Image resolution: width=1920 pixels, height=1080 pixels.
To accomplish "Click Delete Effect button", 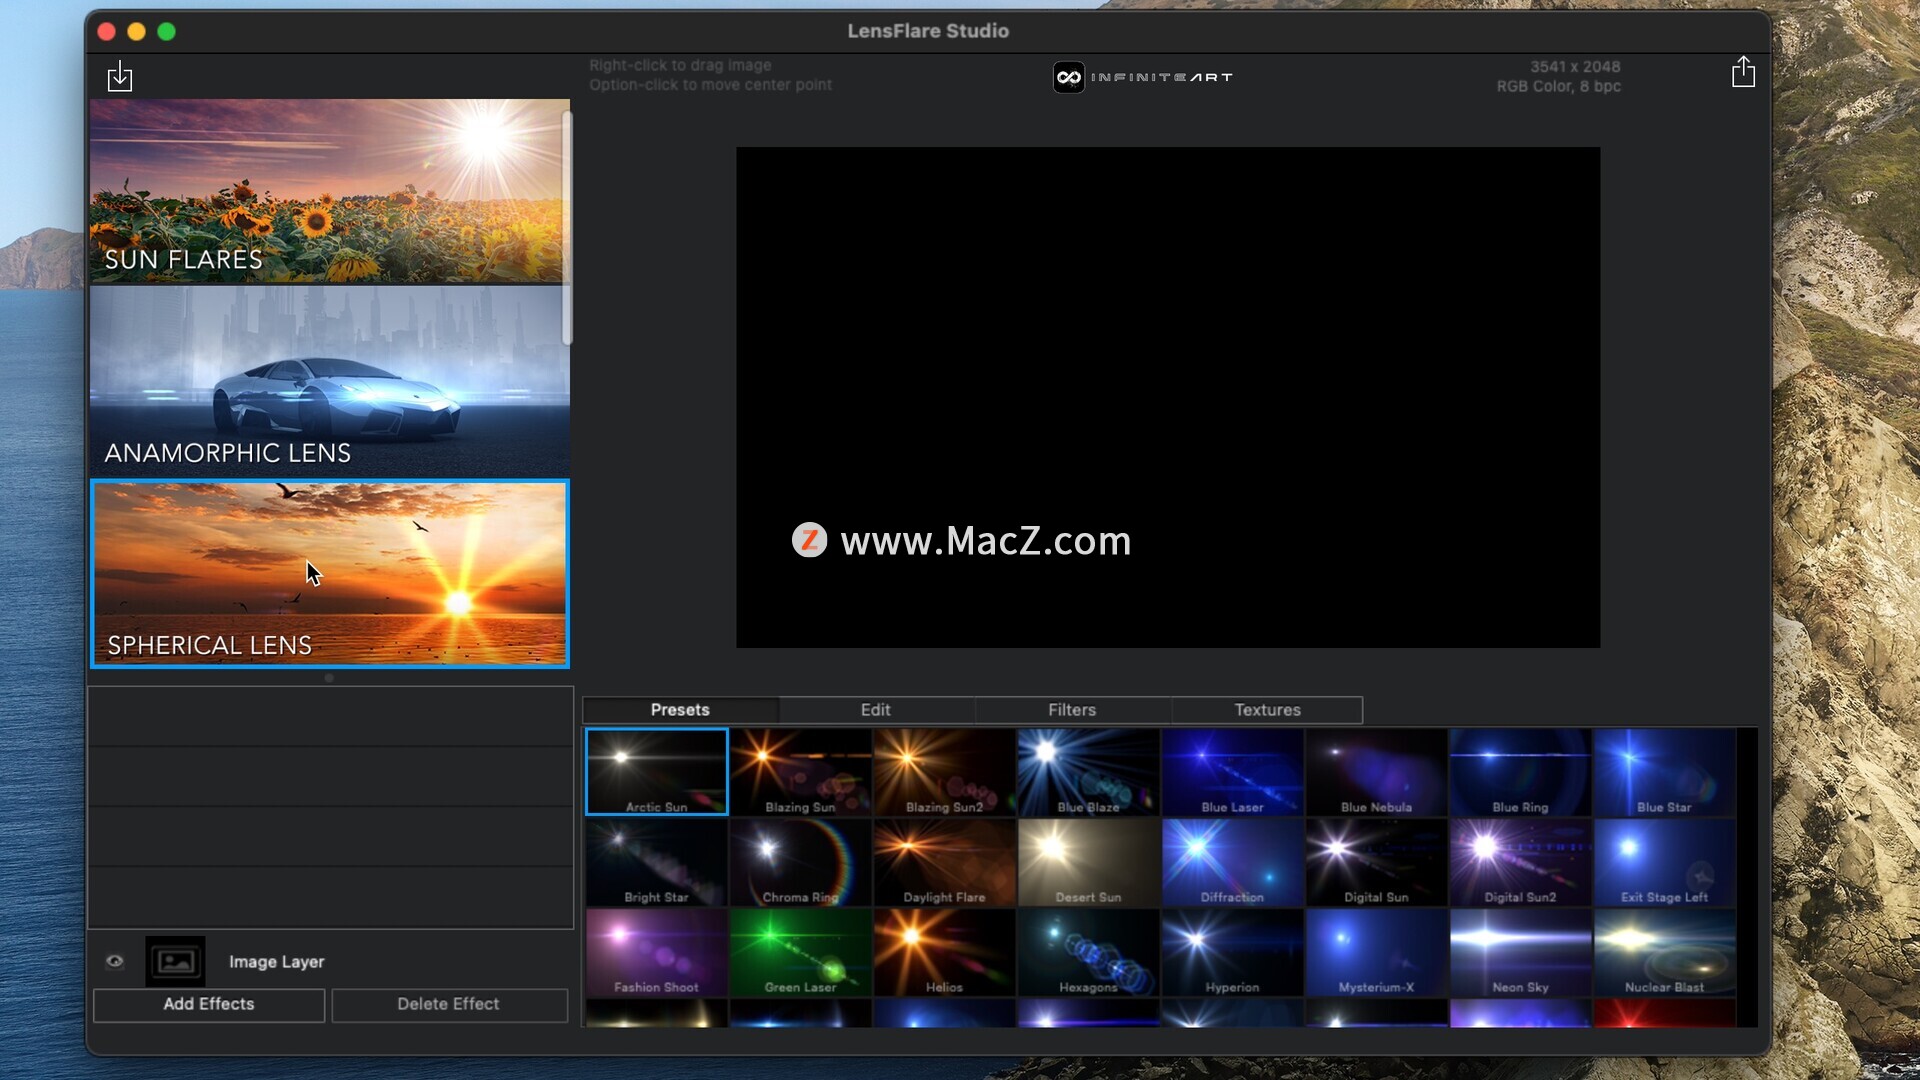I will pyautogui.click(x=449, y=1004).
